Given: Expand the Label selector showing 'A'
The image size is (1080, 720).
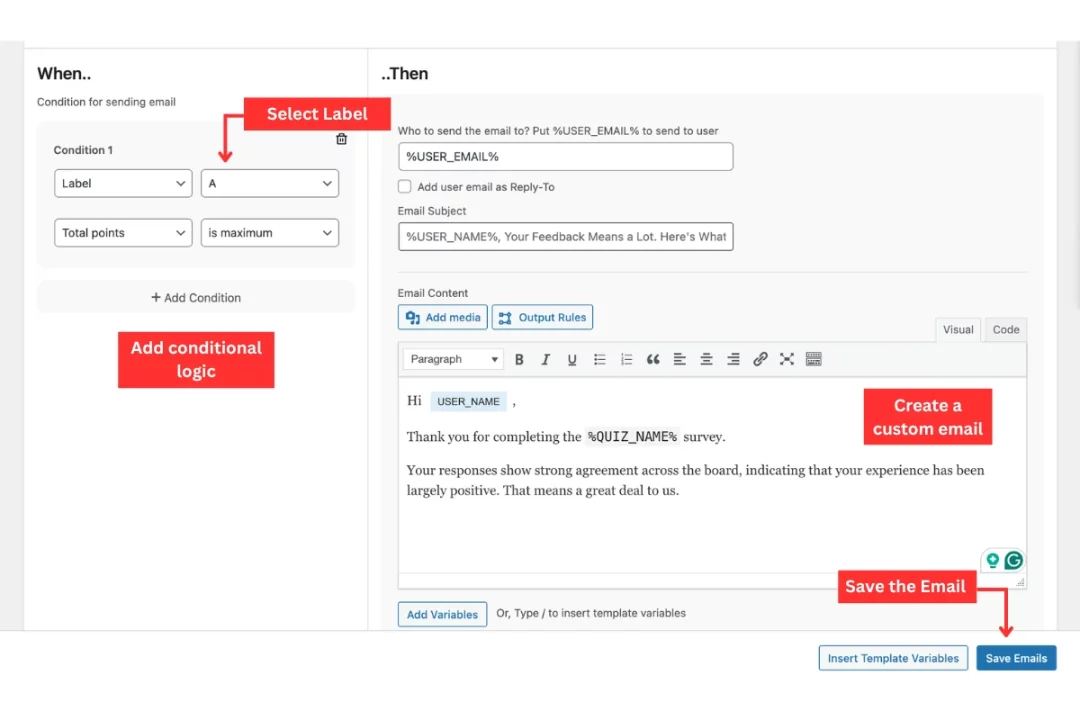Looking at the screenshot, I should click(x=269, y=183).
